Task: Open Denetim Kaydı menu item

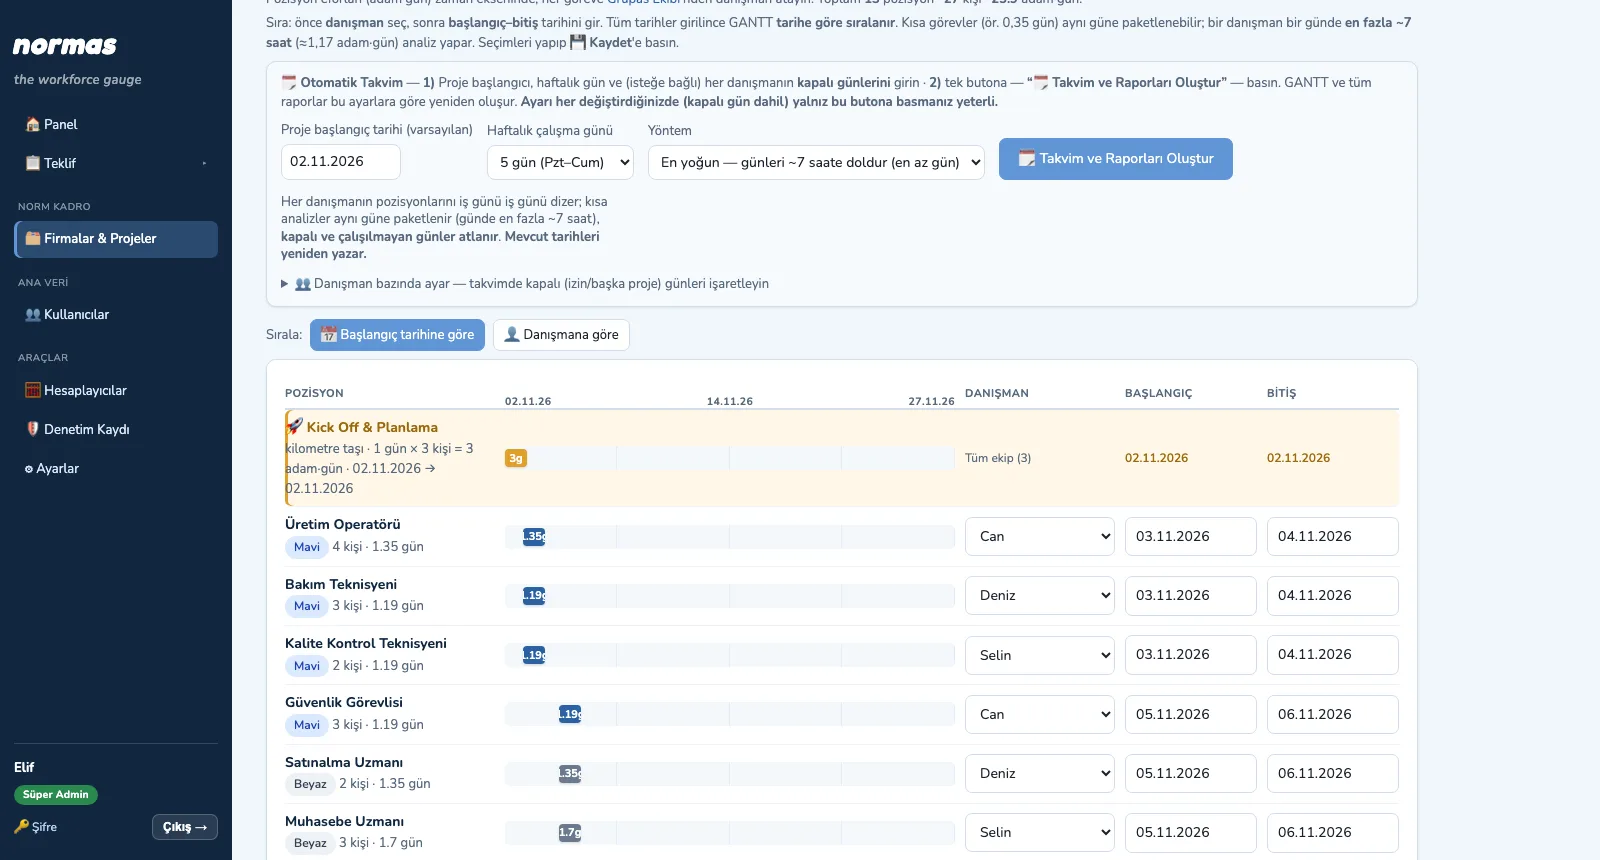Action: (116, 429)
